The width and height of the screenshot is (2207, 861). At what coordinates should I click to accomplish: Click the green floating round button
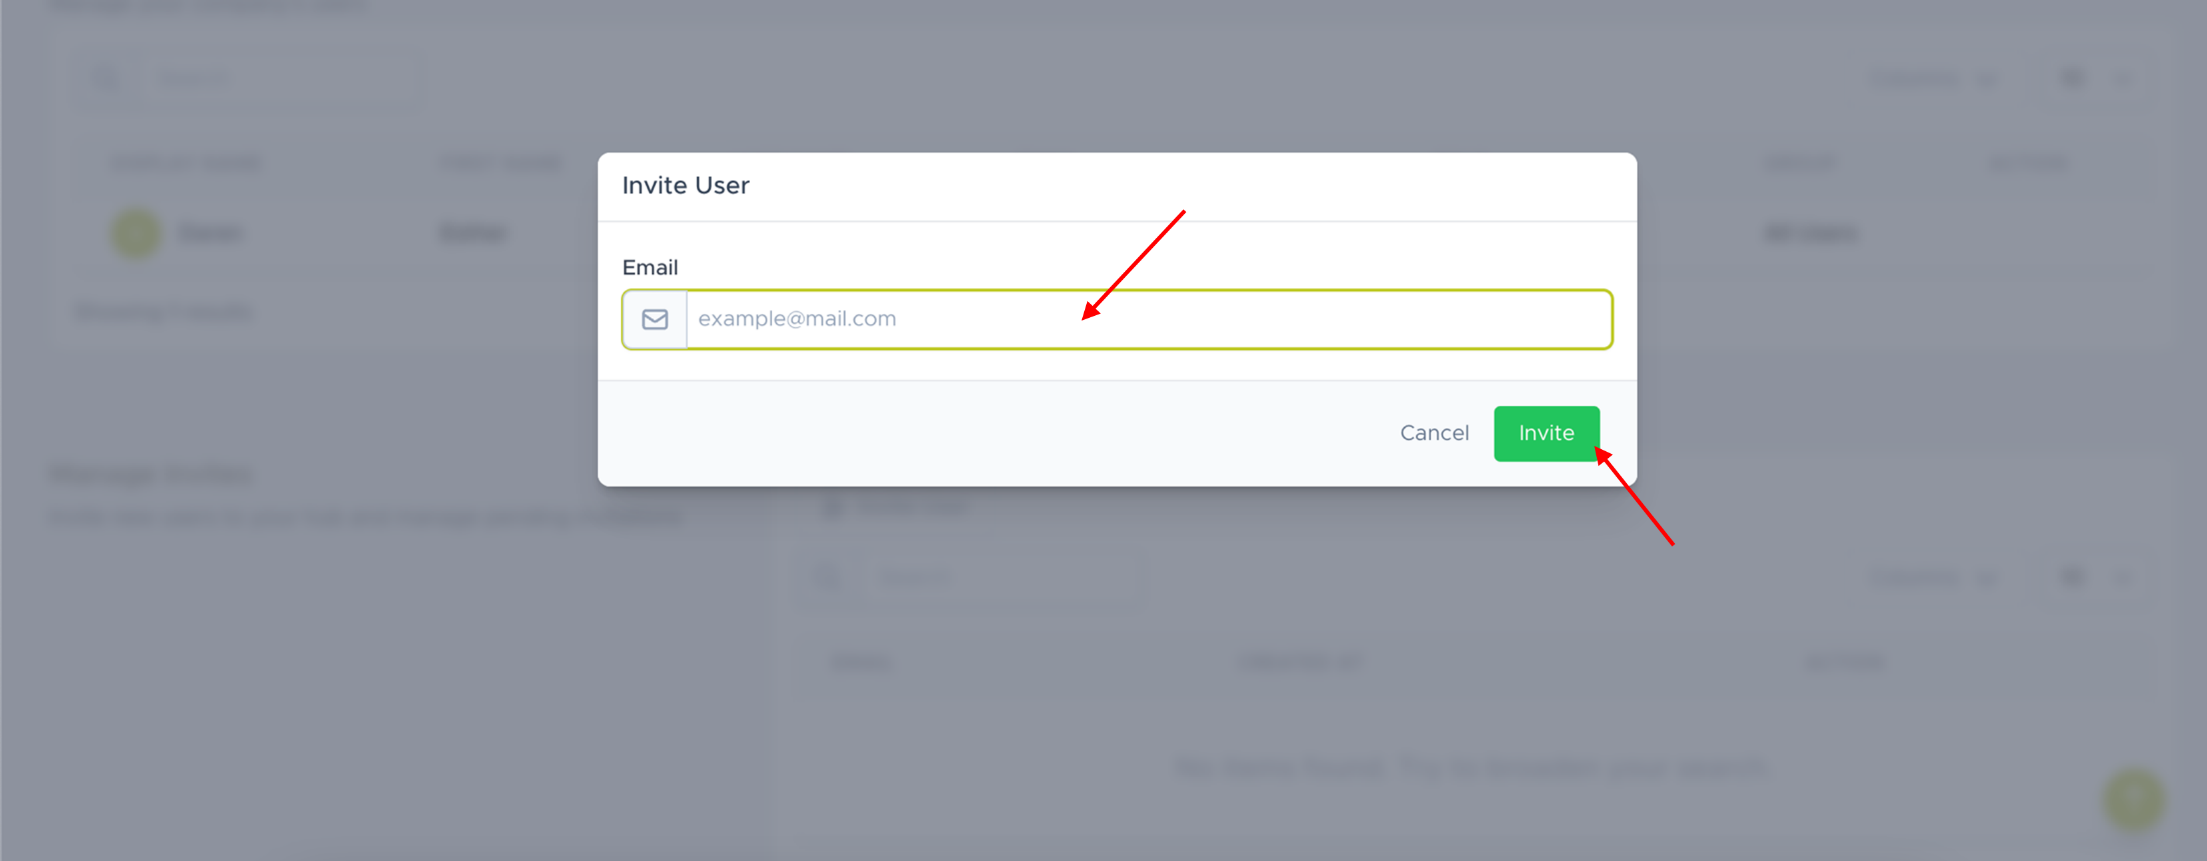click(x=2134, y=799)
